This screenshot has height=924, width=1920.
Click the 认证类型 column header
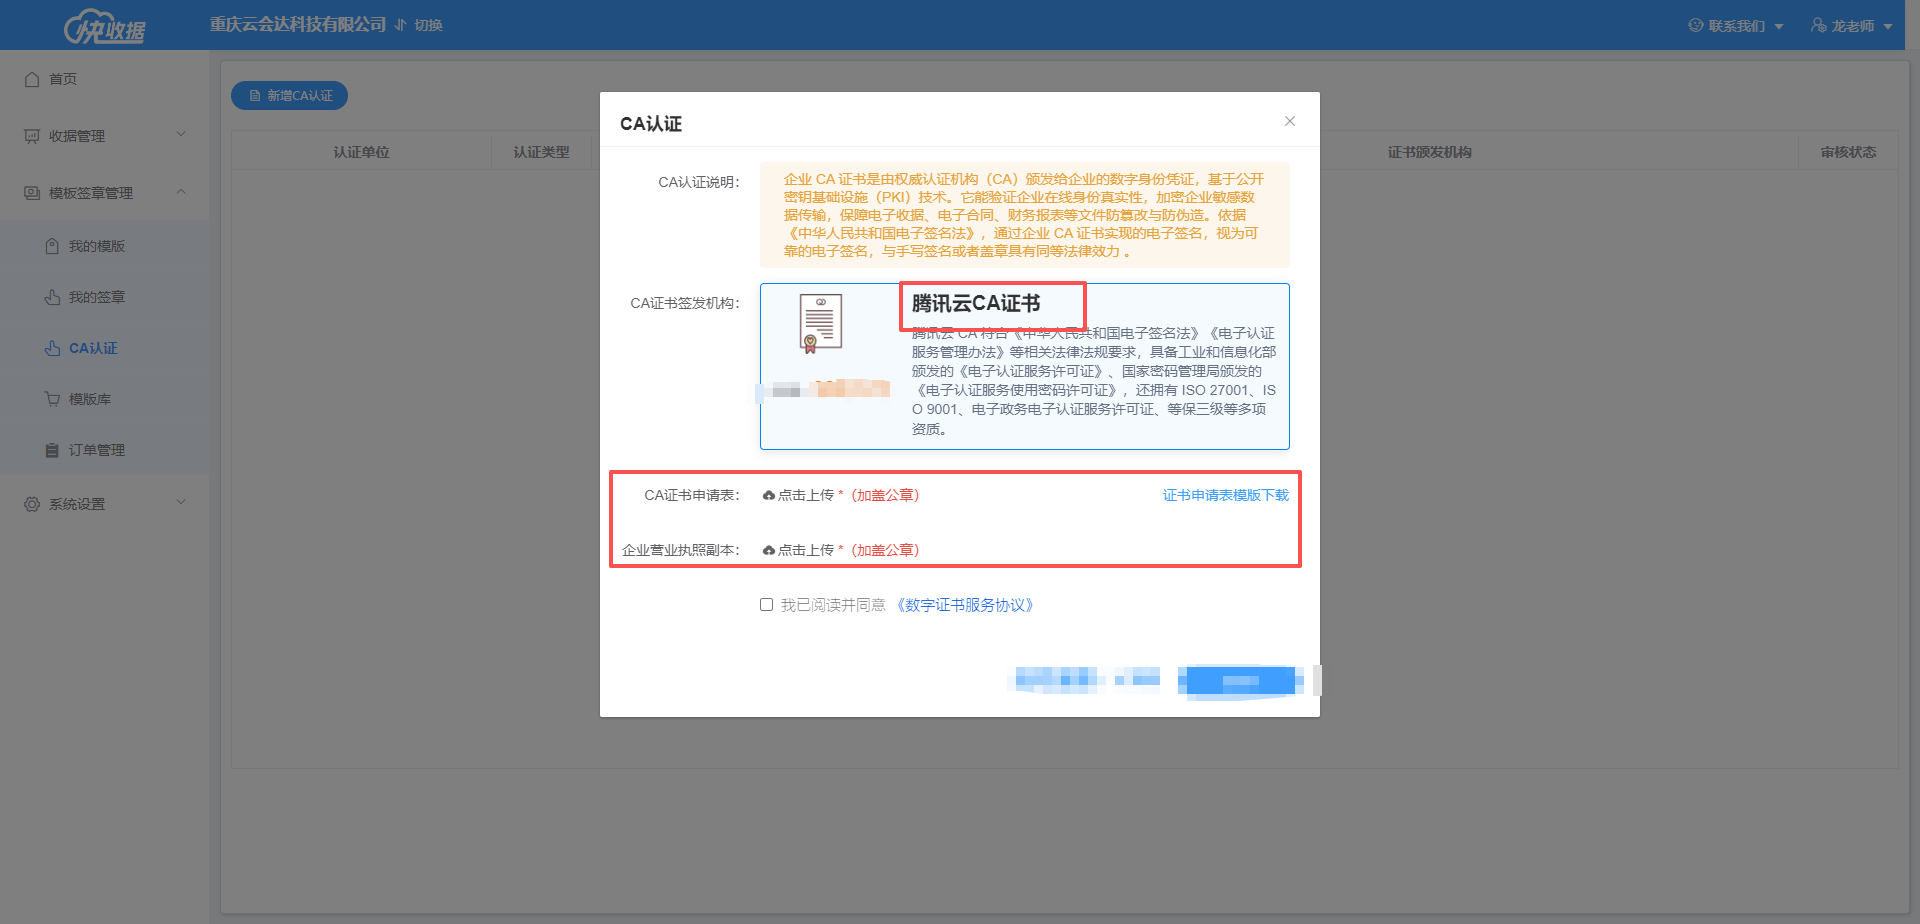pyautogui.click(x=541, y=152)
